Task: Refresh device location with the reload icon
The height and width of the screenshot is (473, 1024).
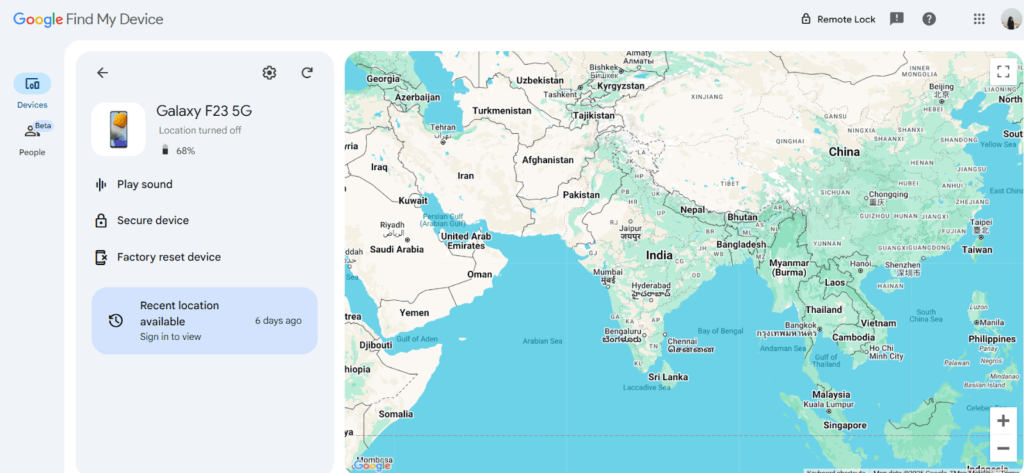Action: [x=307, y=73]
